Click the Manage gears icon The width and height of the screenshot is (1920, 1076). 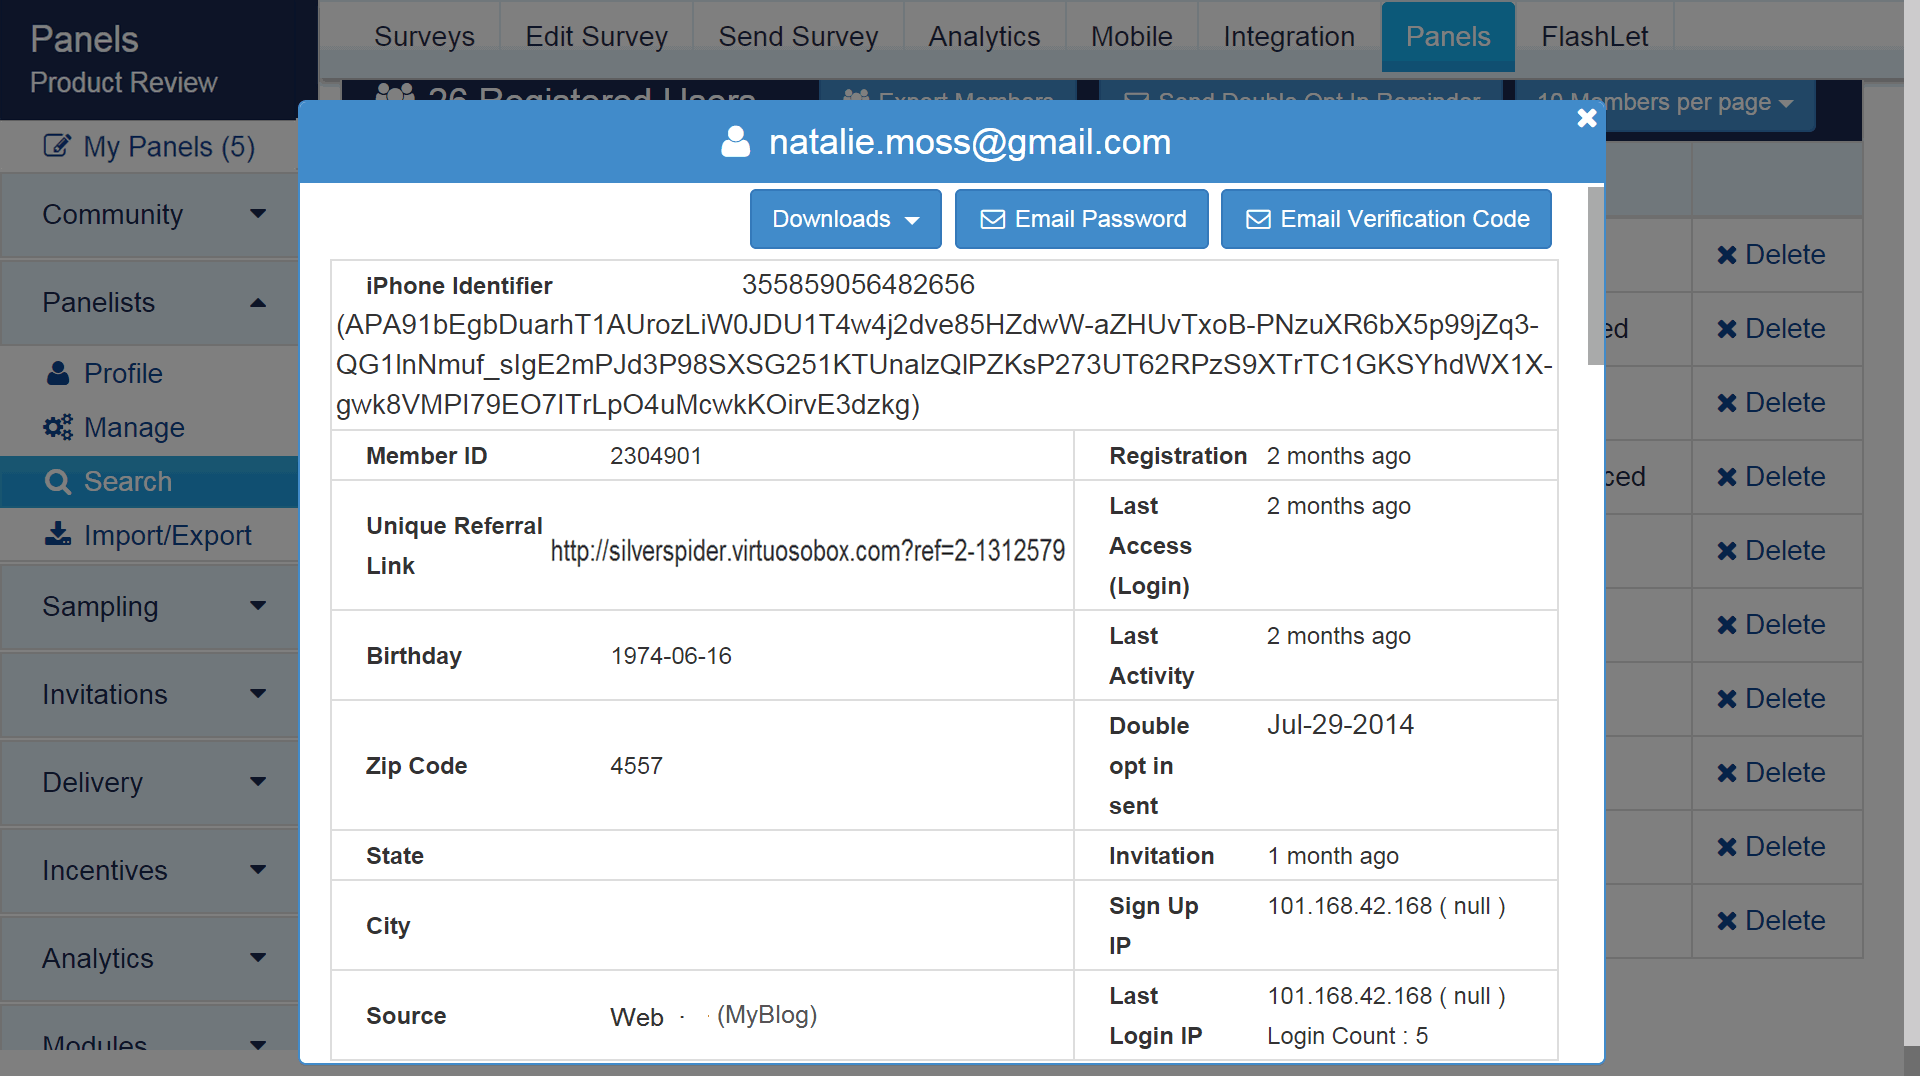(x=58, y=427)
